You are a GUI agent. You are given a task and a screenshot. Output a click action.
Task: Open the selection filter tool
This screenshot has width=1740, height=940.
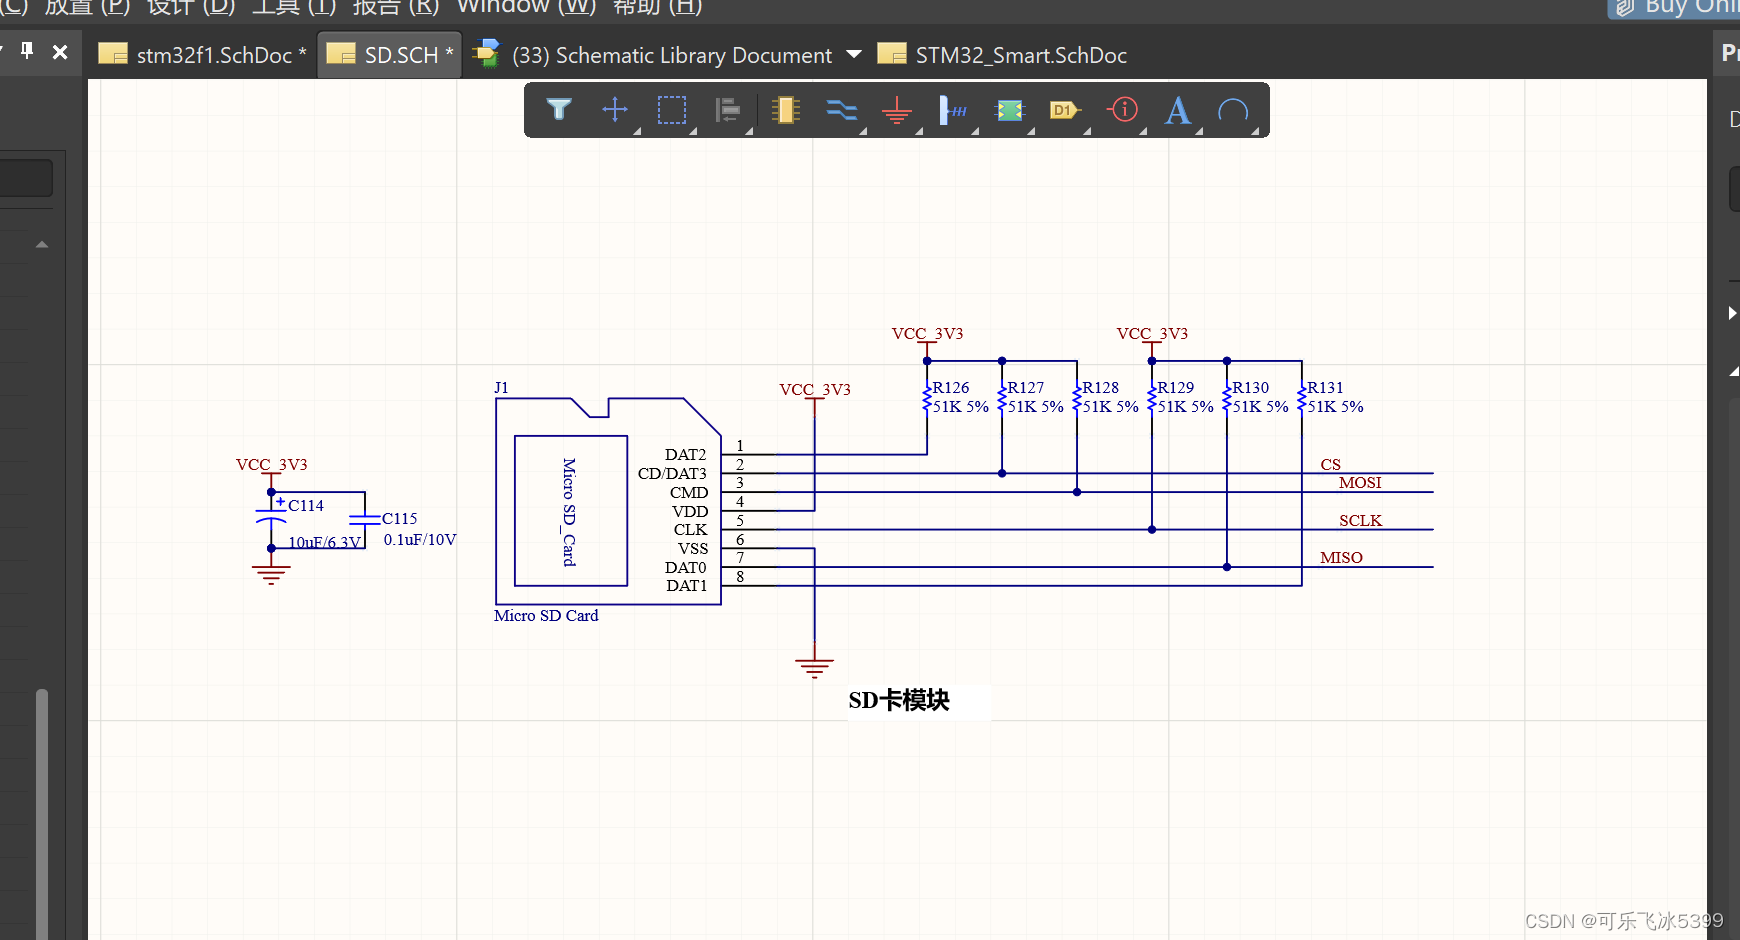pyautogui.click(x=559, y=109)
